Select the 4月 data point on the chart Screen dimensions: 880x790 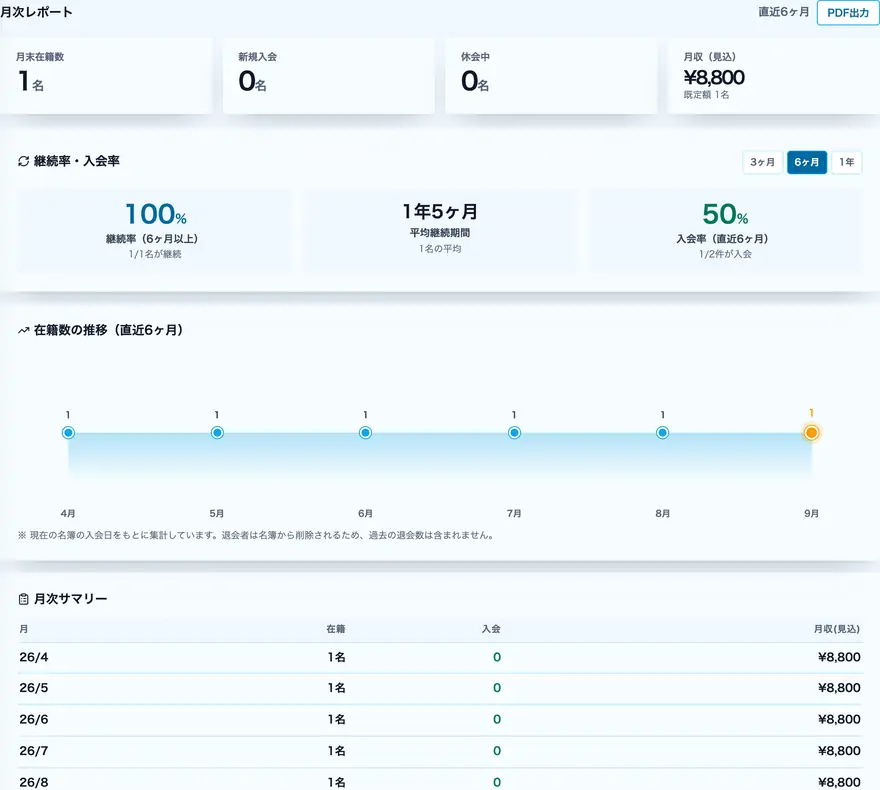[68, 433]
